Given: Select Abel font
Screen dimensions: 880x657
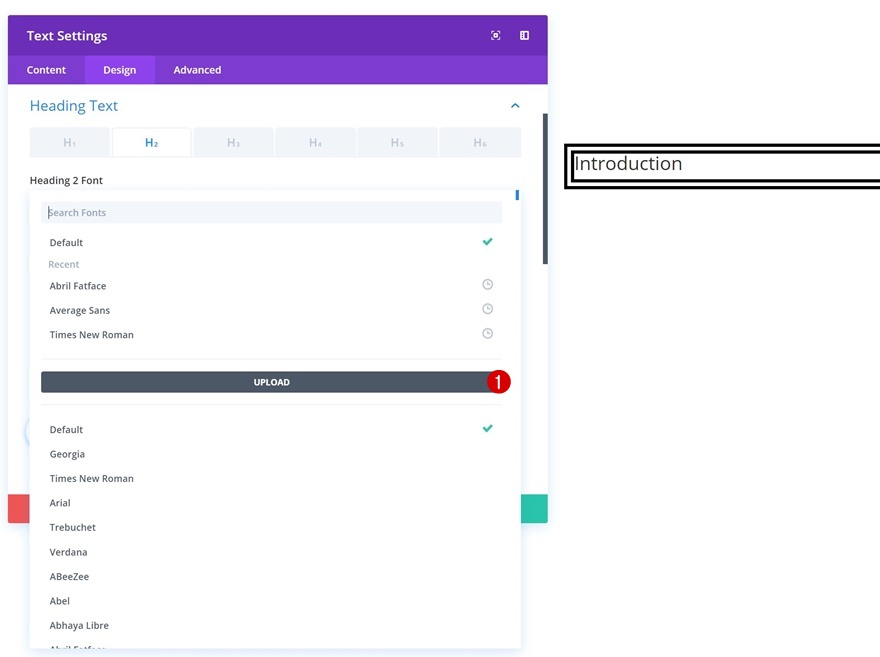Looking at the screenshot, I should pos(272,601).
